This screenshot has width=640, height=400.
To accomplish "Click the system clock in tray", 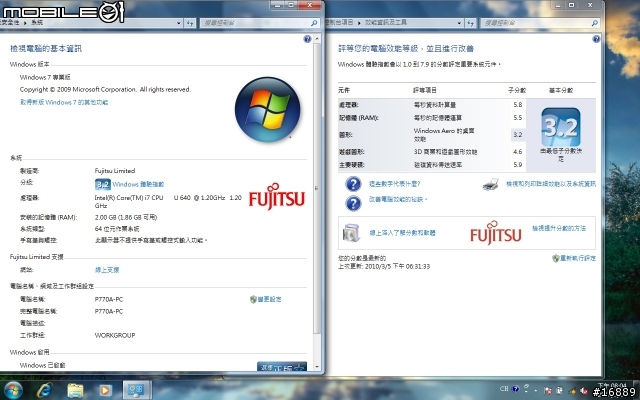I will (x=612, y=388).
